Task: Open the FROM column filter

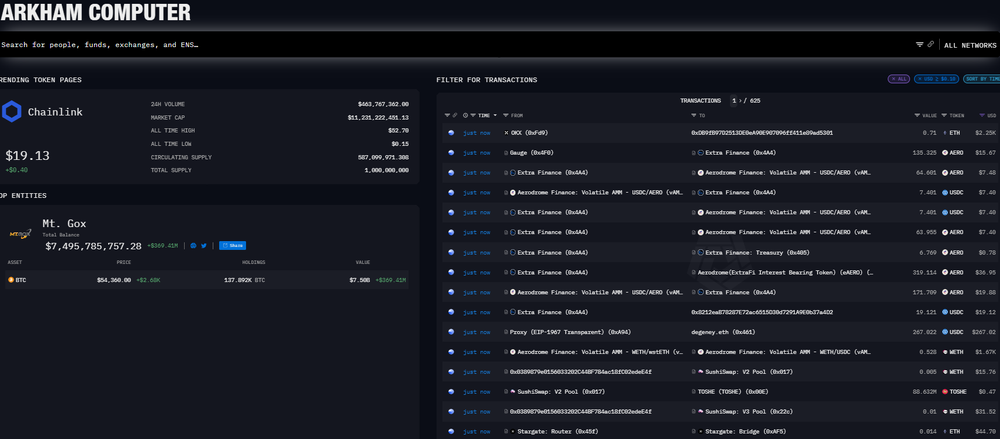Action: (506, 115)
